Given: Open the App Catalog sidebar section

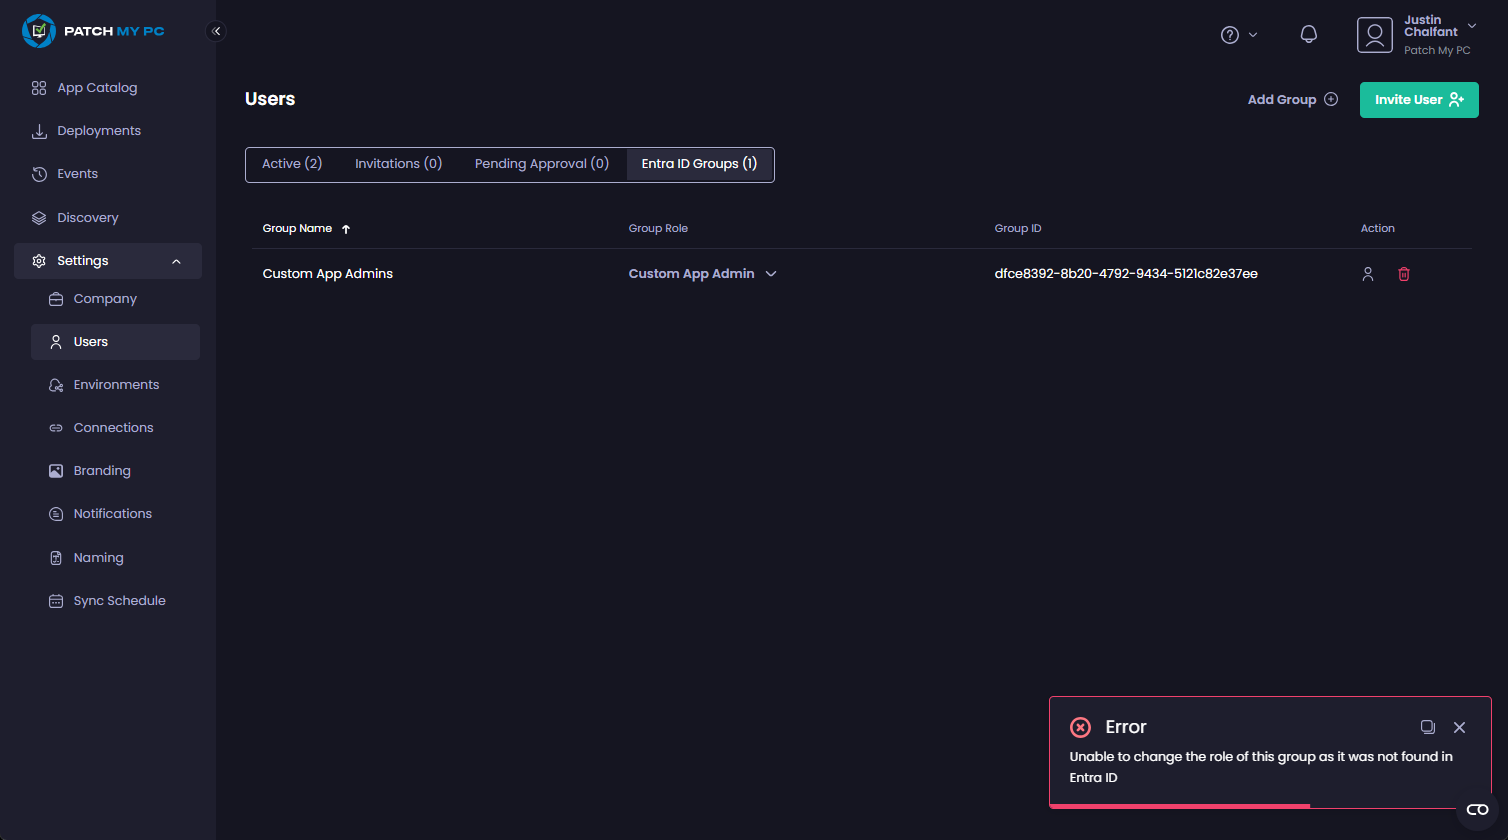Looking at the screenshot, I should click(96, 87).
